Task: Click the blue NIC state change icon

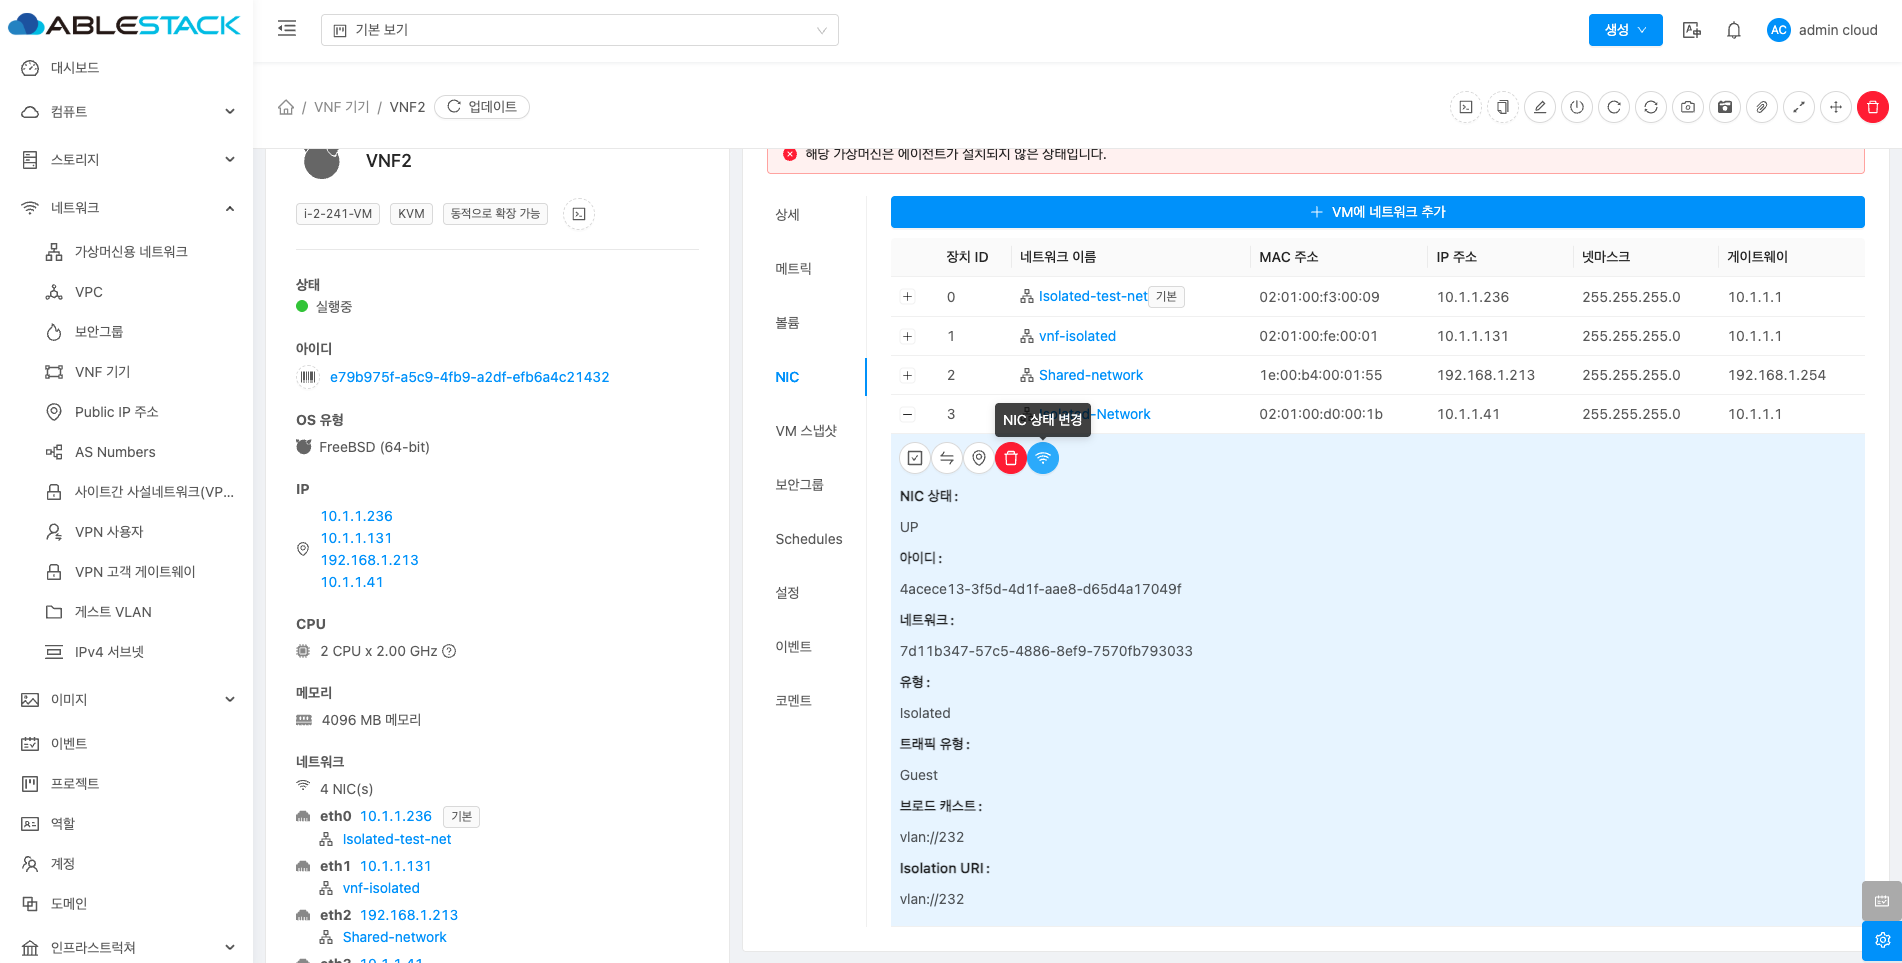Action: tap(1043, 458)
